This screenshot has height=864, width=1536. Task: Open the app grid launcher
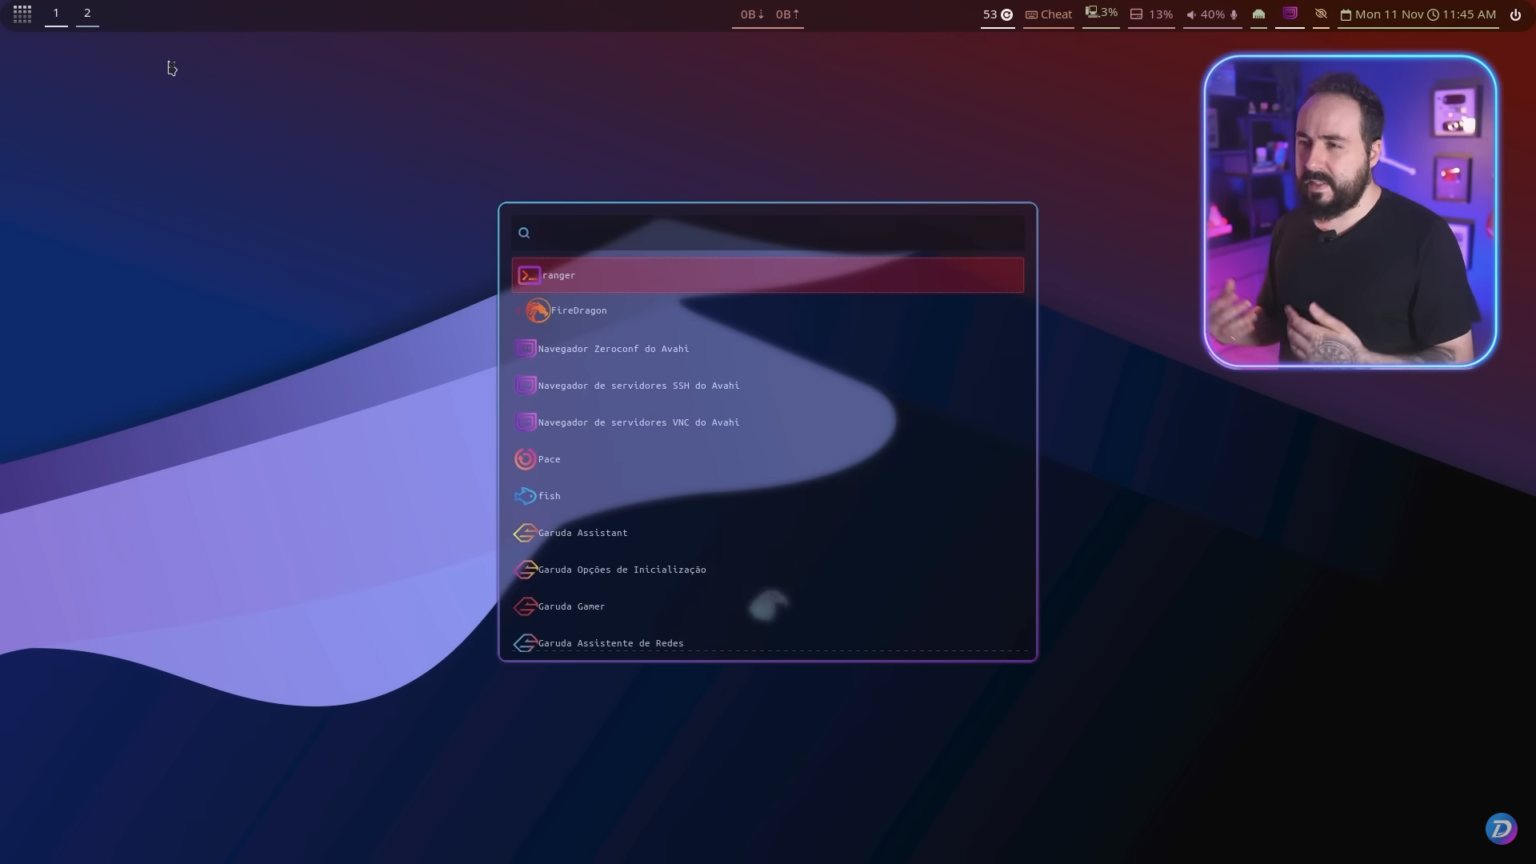[x=21, y=13]
